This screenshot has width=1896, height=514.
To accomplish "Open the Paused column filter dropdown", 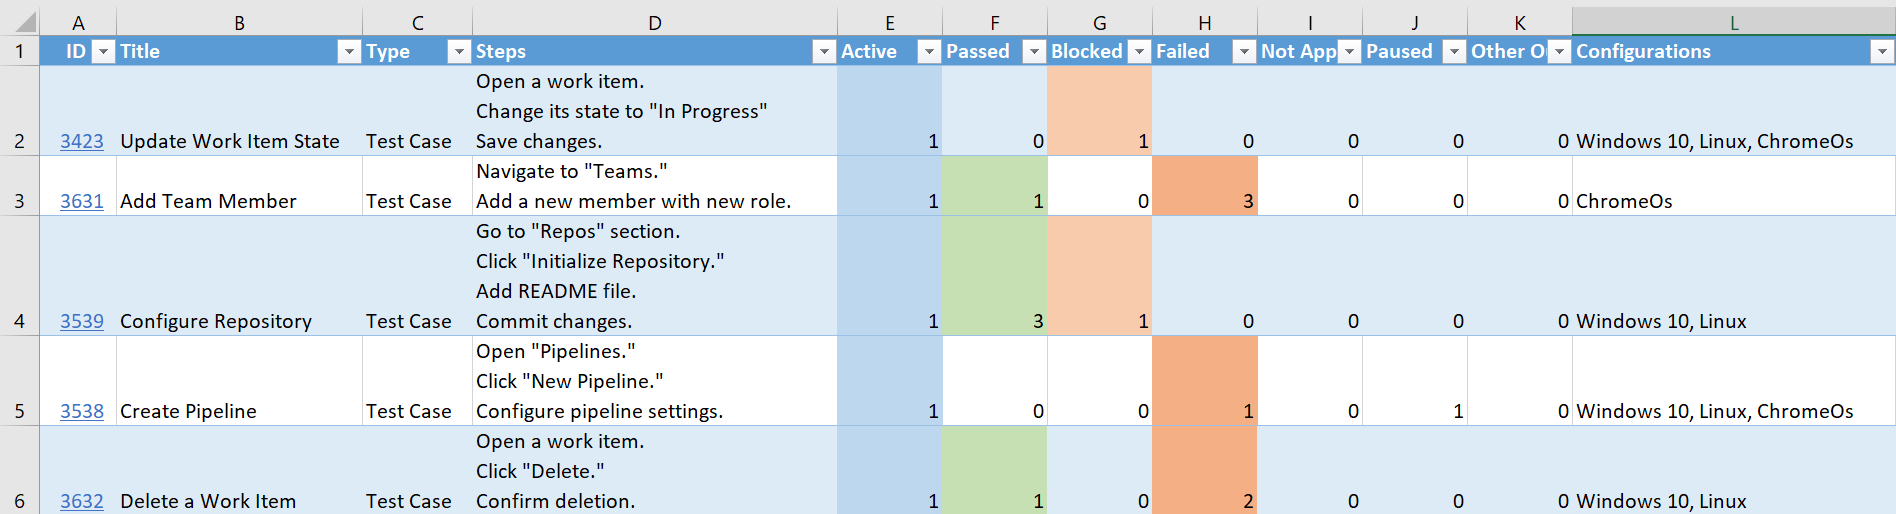I will click(x=1454, y=52).
